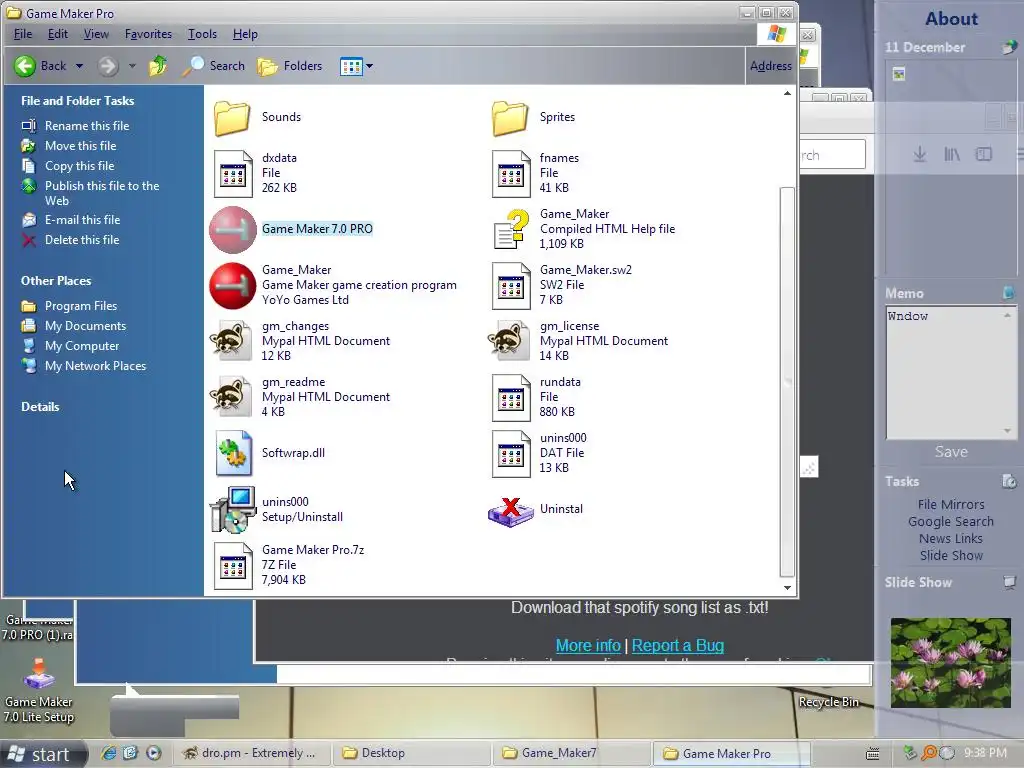The height and width of the screenshot is (768, 1024).
Task: Click the file list vertical scrollbar thumb
Action: (788, 382)
